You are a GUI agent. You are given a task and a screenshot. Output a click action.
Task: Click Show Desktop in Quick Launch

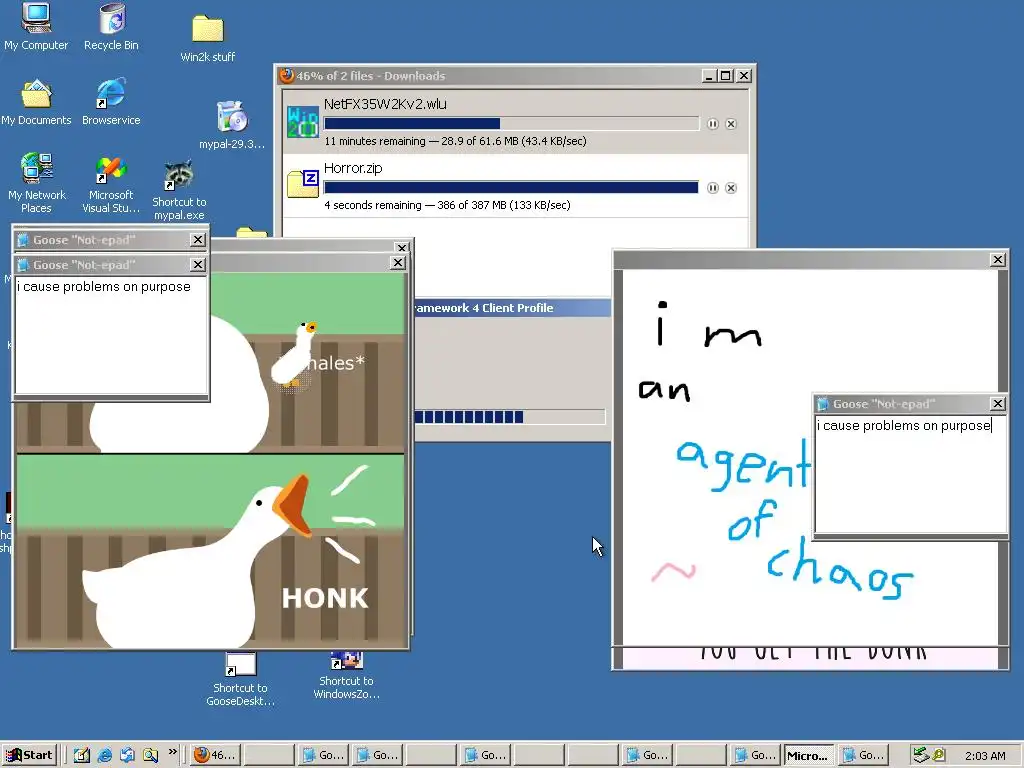(81, 755)
